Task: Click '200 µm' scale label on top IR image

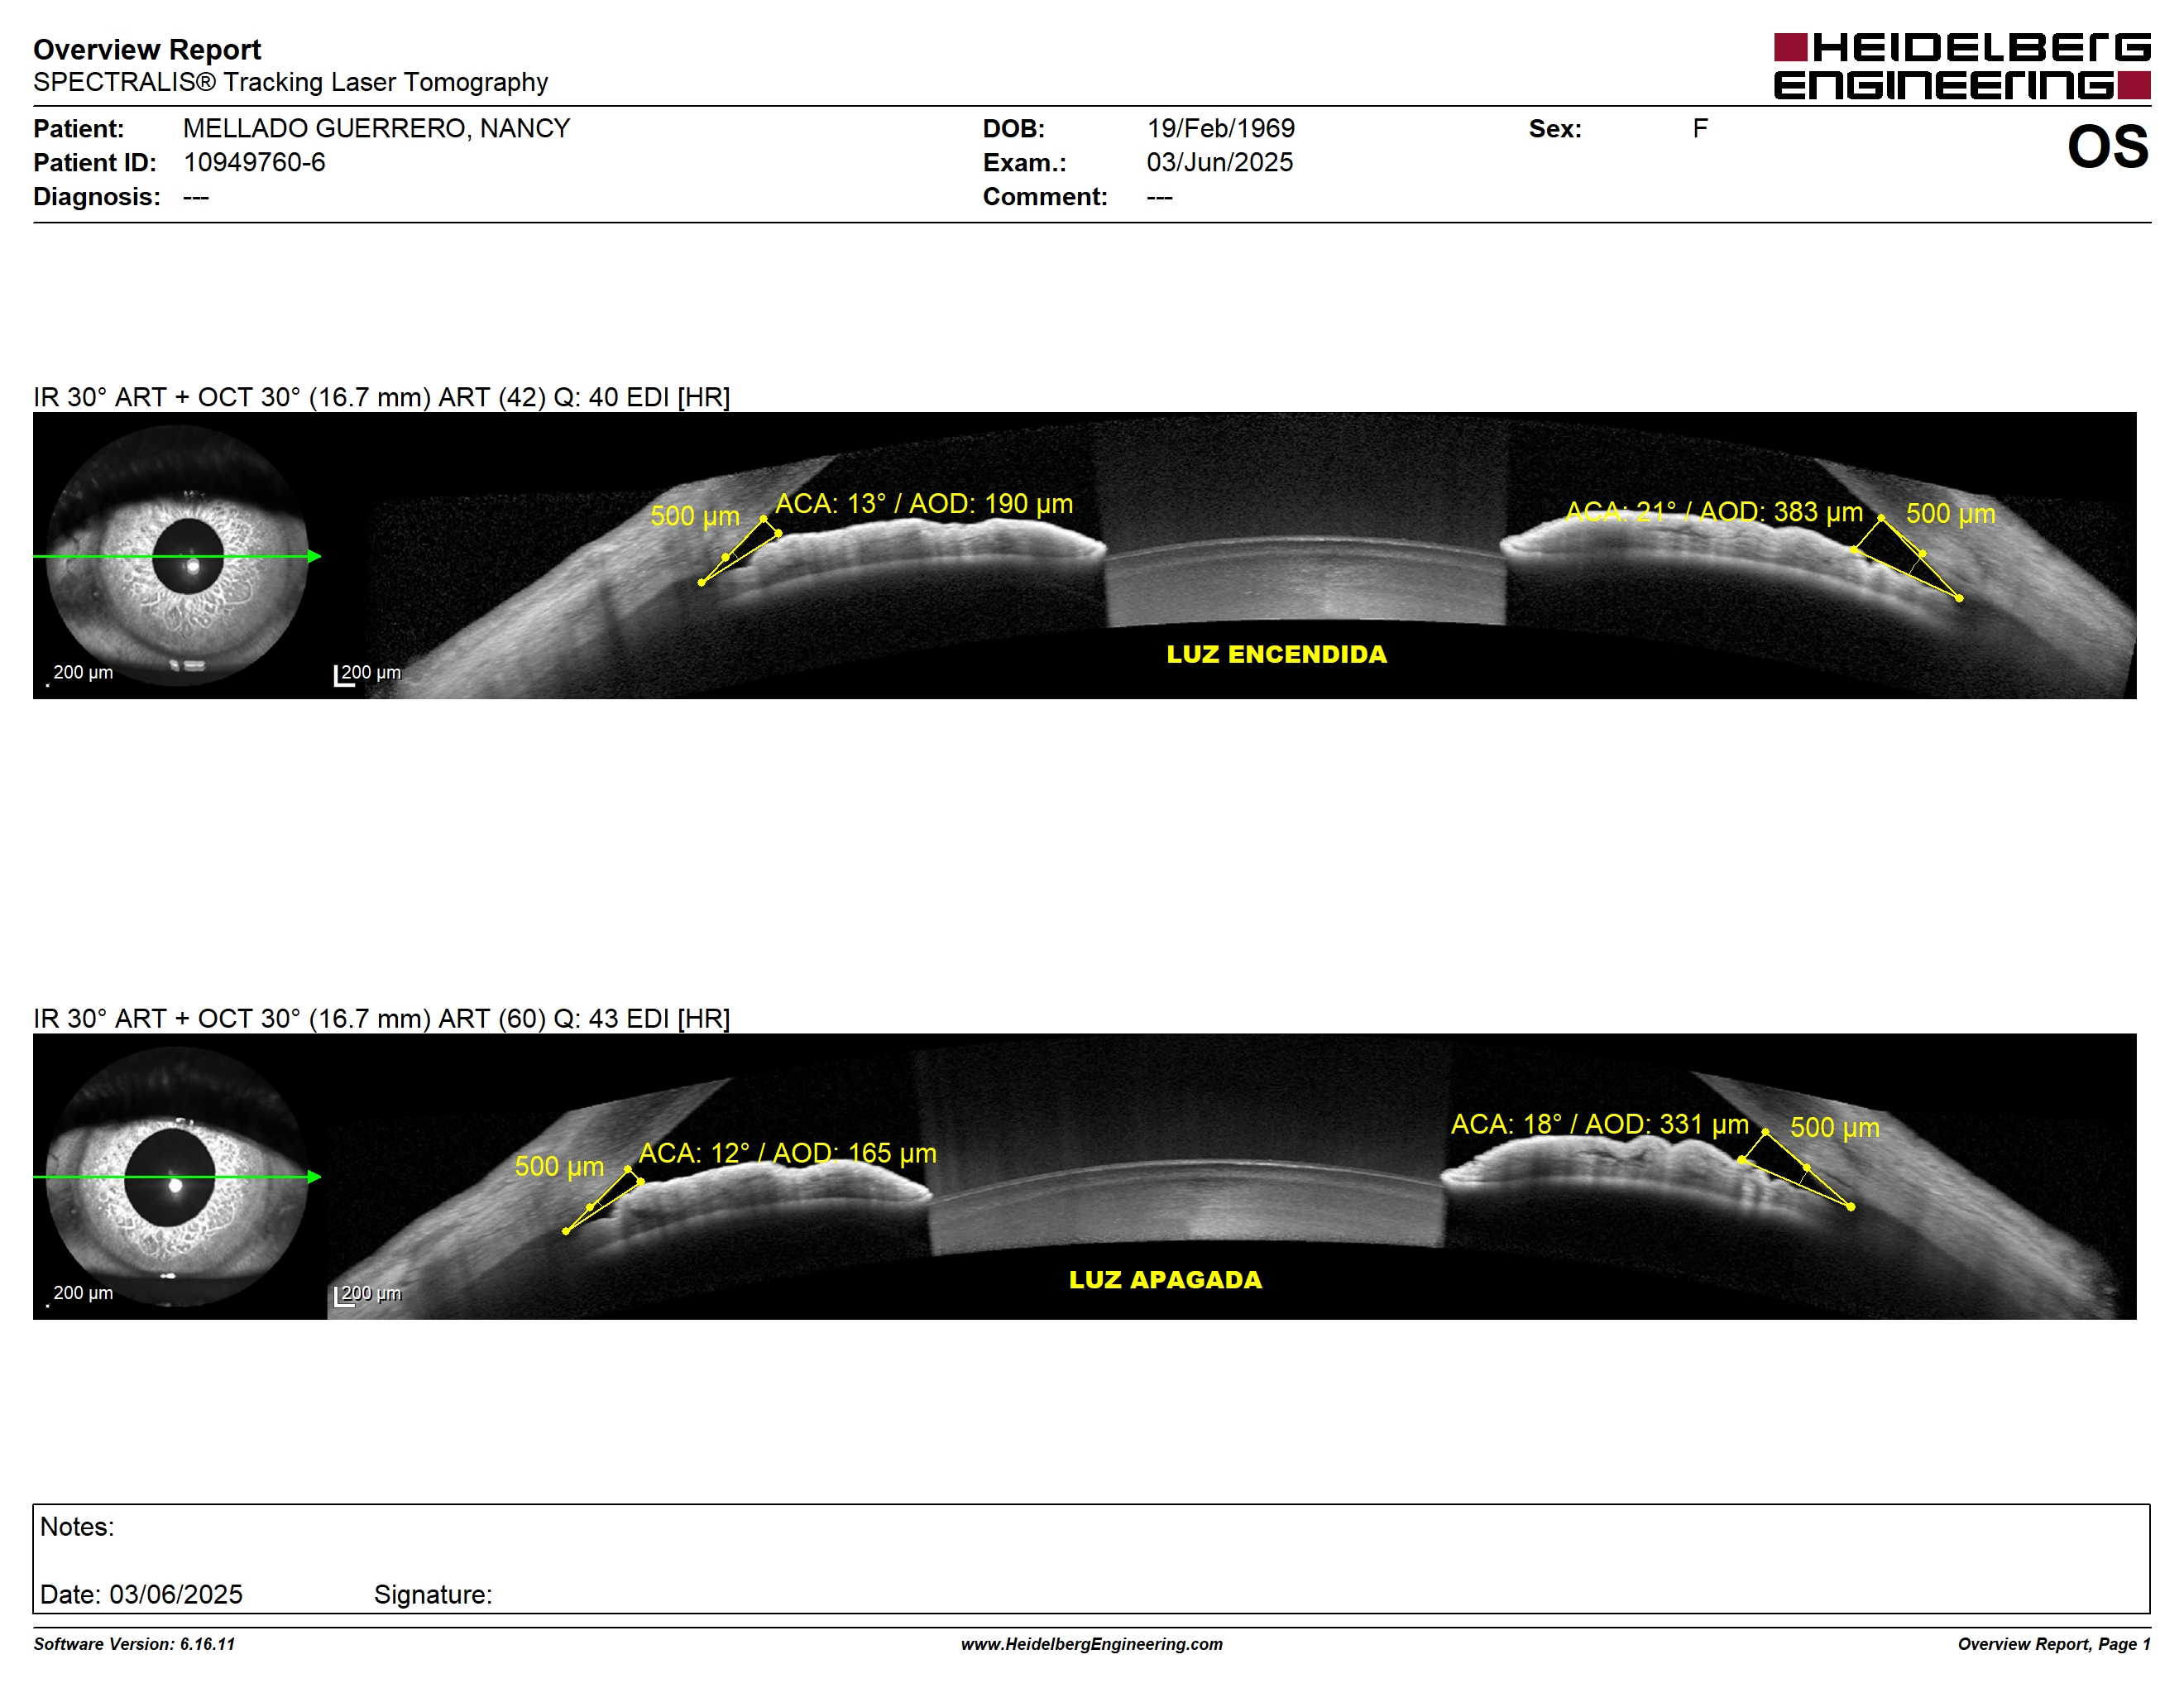Action: click(x=83, y=672)
